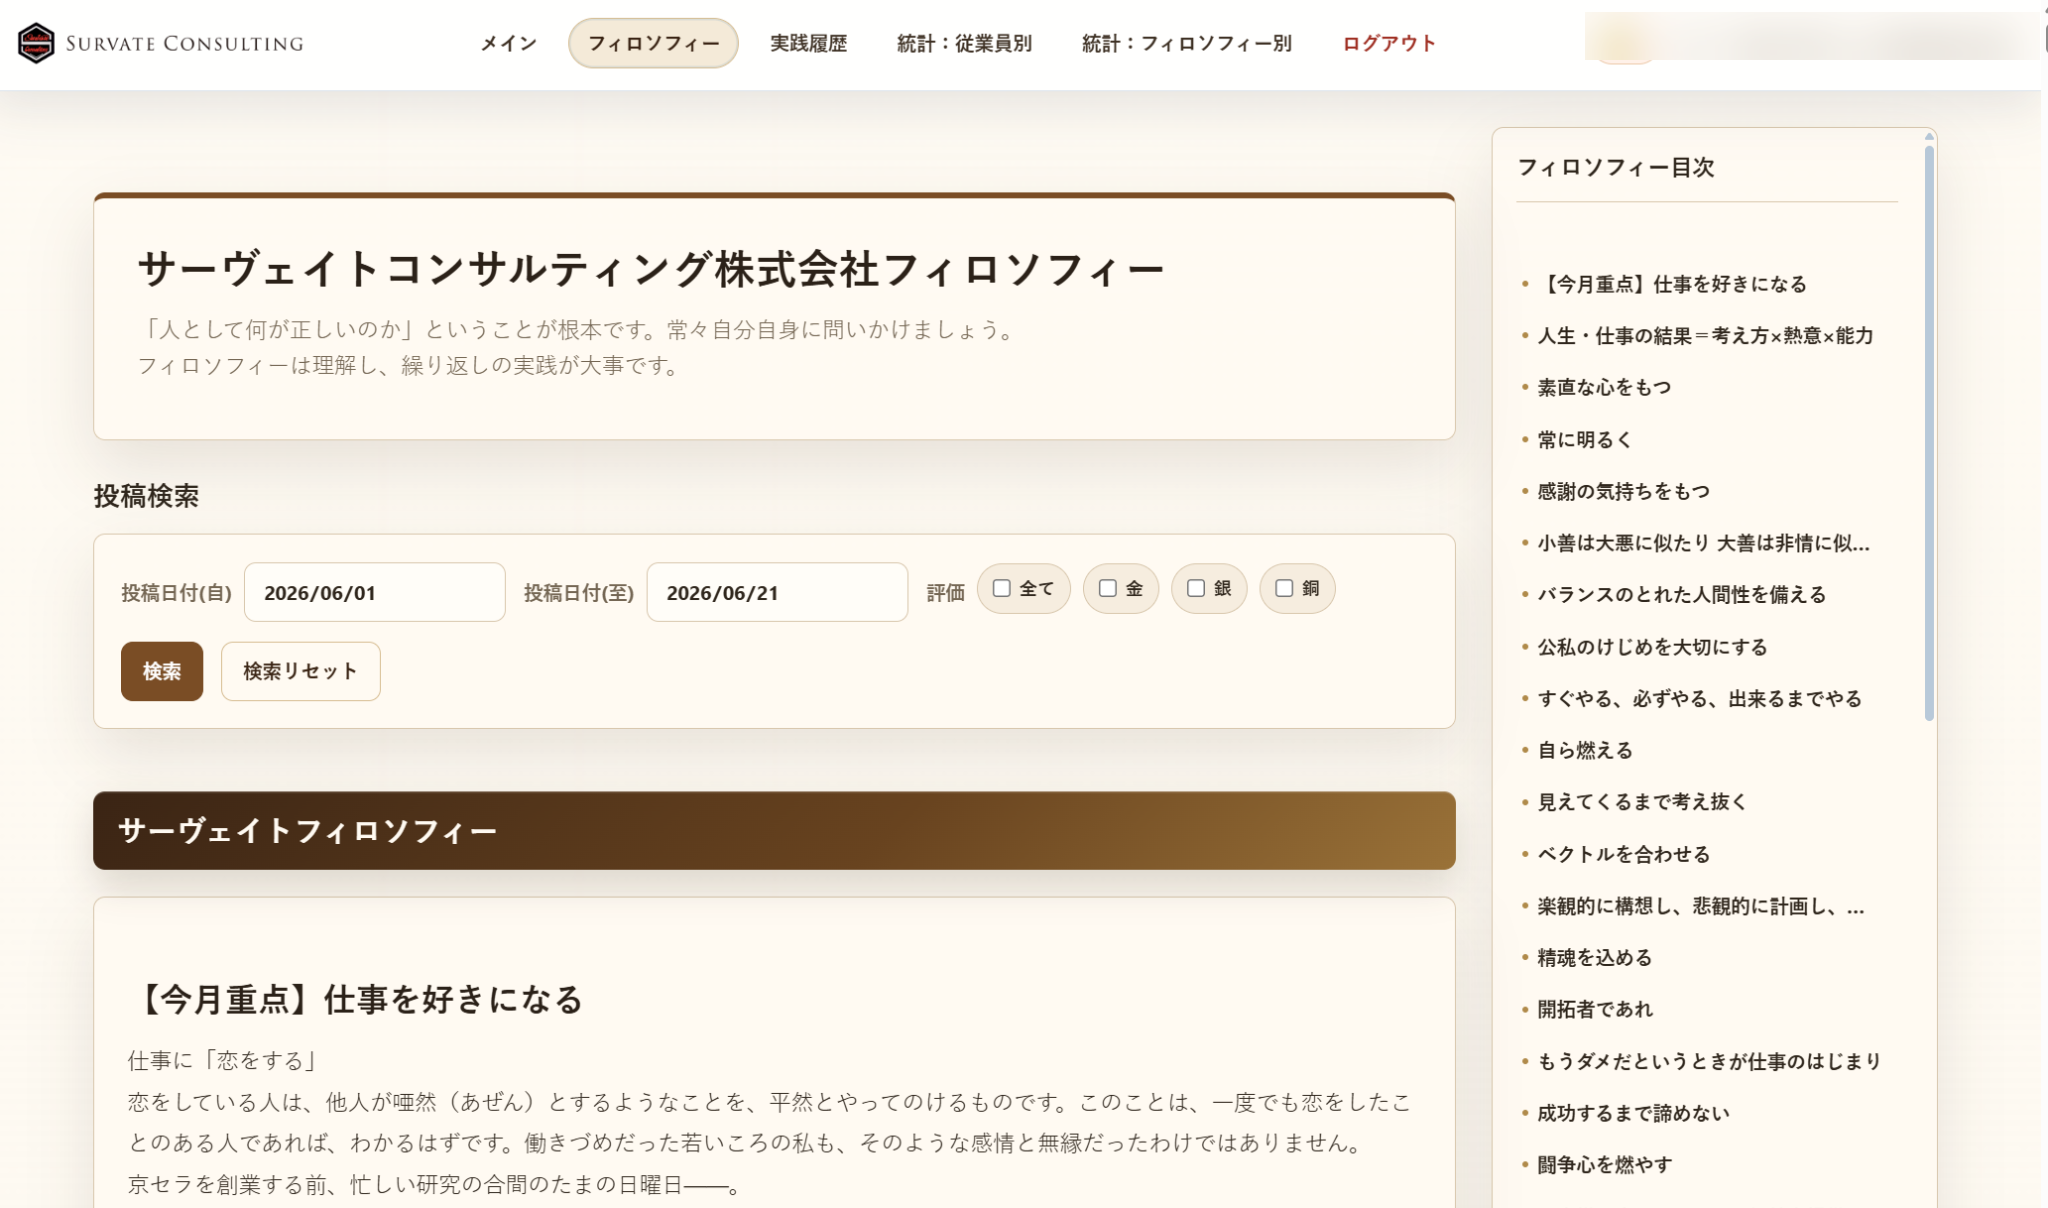
Task: Click the 投稿日付(至) date field
Action: pos(777,592)
